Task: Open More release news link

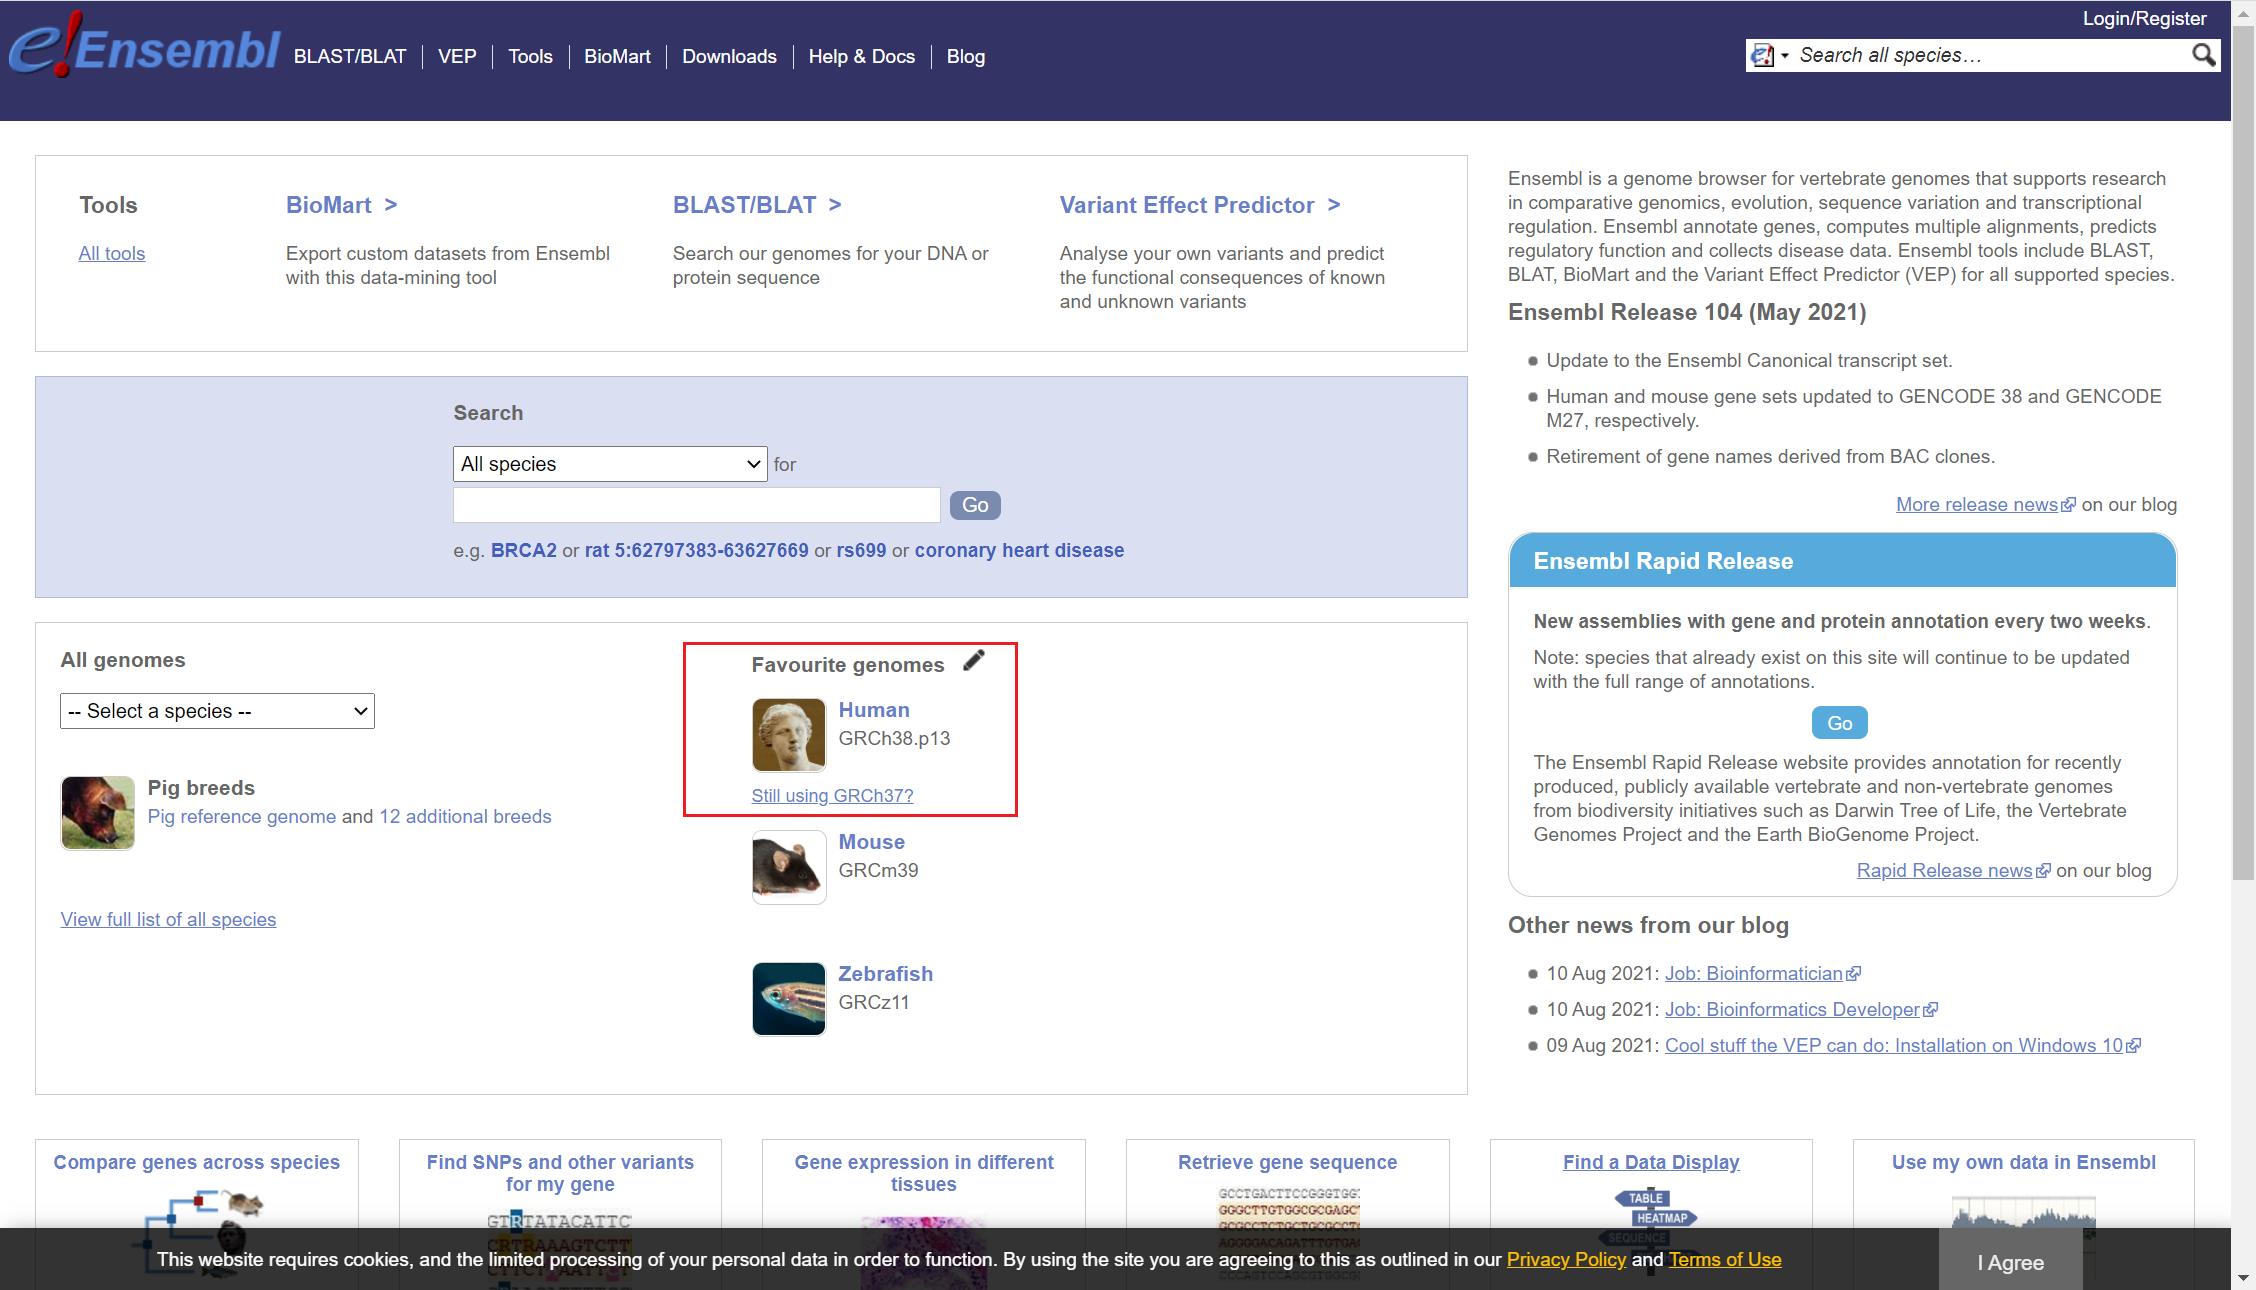Action: coord(1977,505)
